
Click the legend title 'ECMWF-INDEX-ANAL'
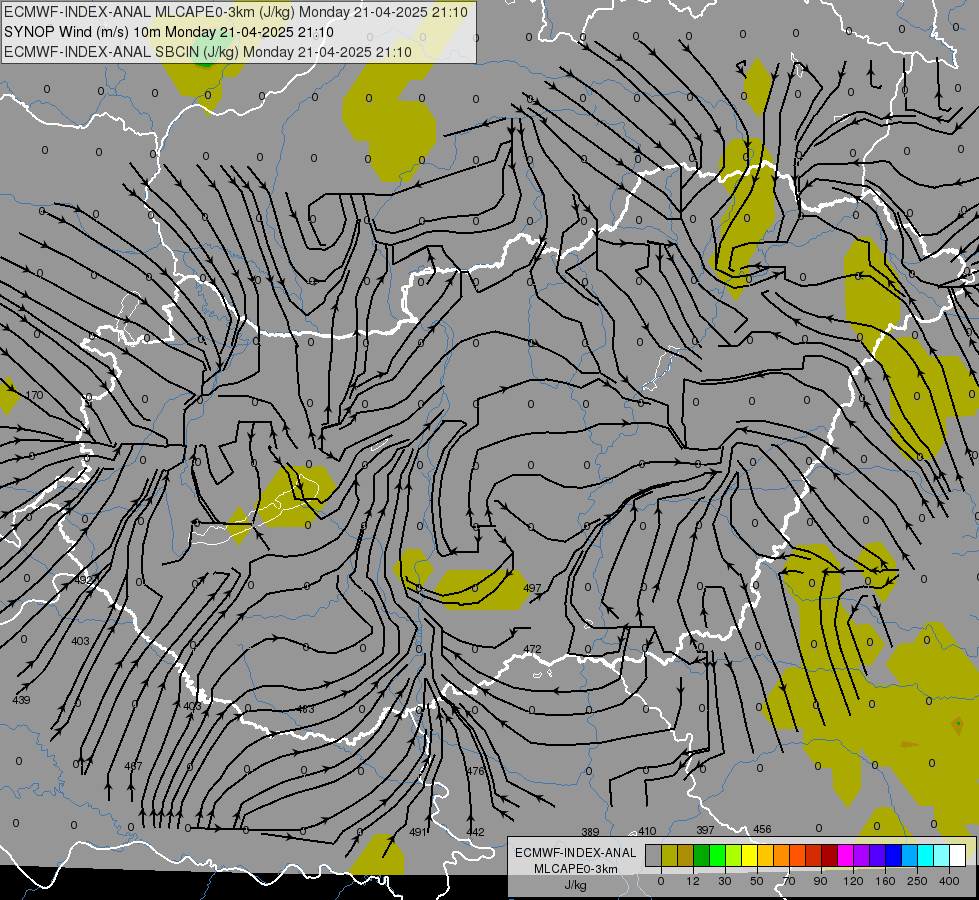coord(575,853)
